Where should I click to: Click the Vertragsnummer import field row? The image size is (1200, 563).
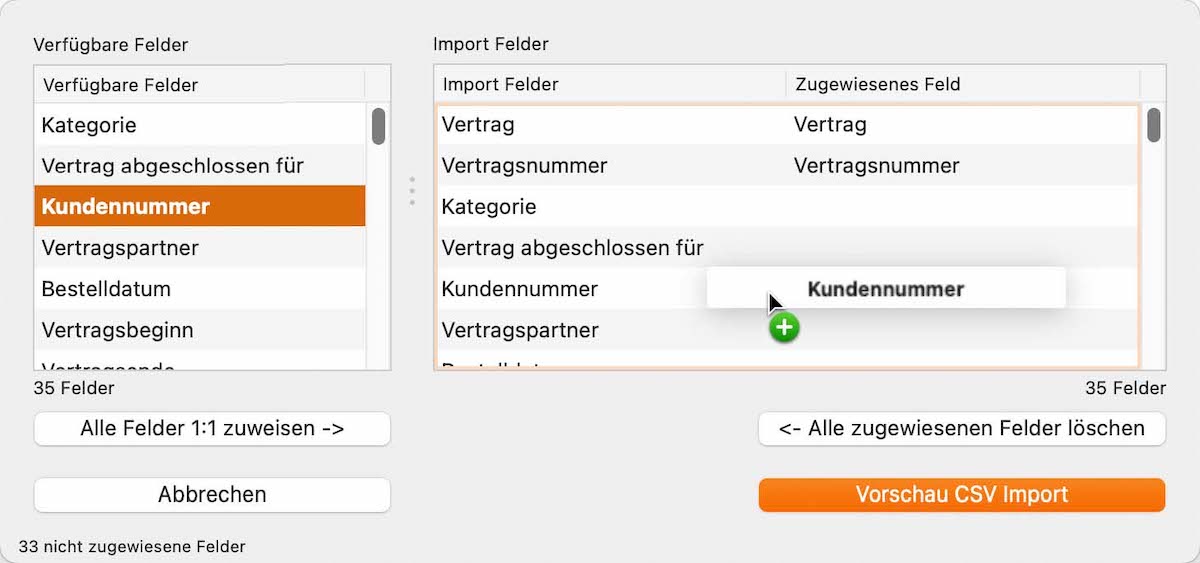(787, 165)
